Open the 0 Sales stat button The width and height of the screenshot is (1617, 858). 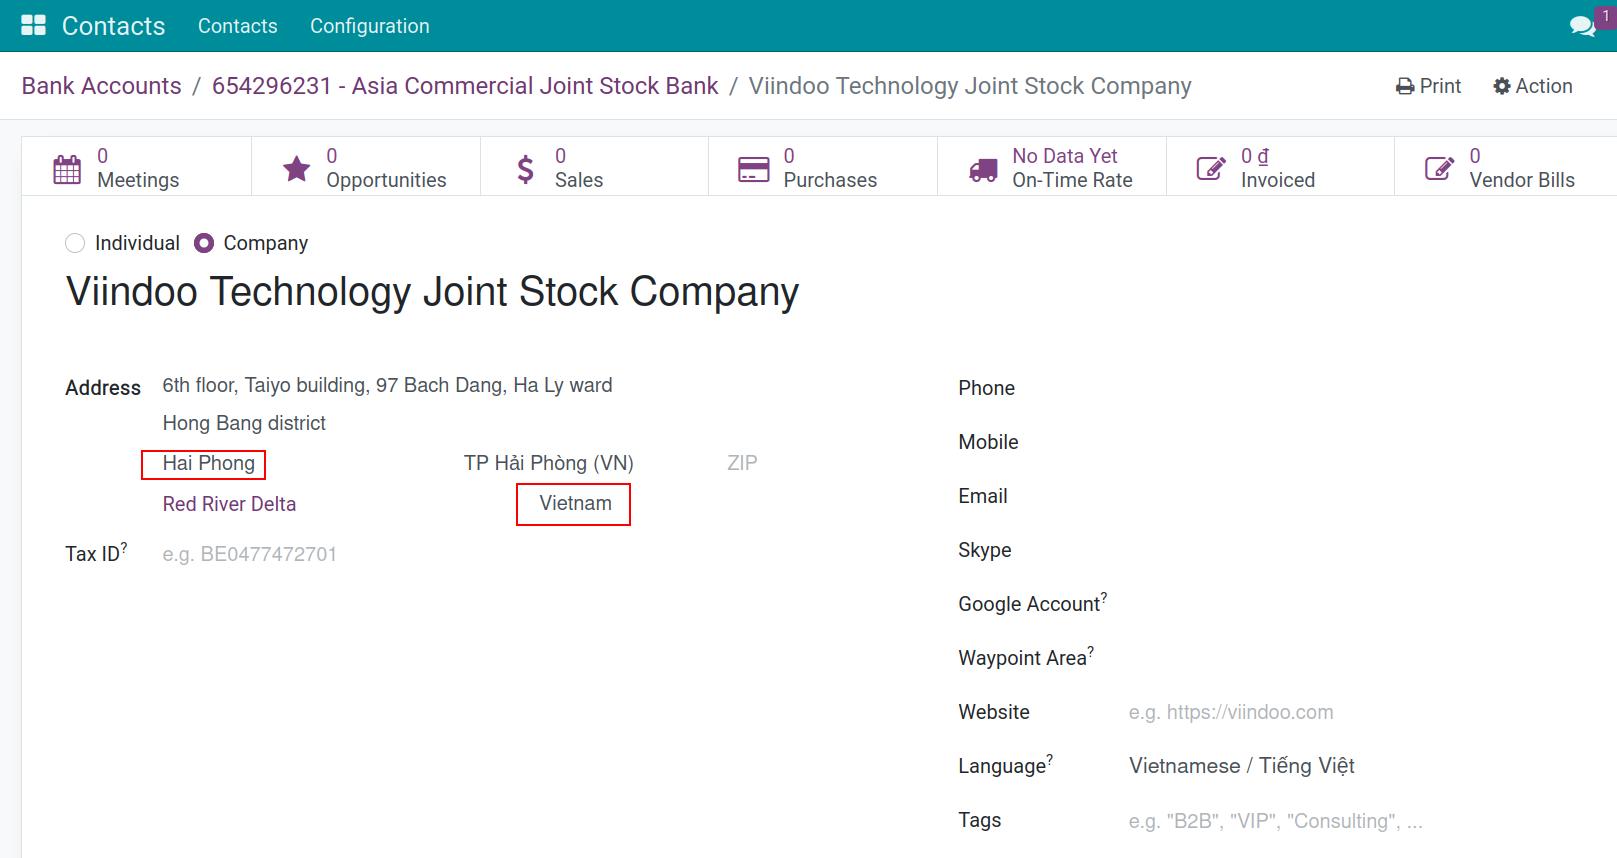pyautogui.click(x=595, y=168)
